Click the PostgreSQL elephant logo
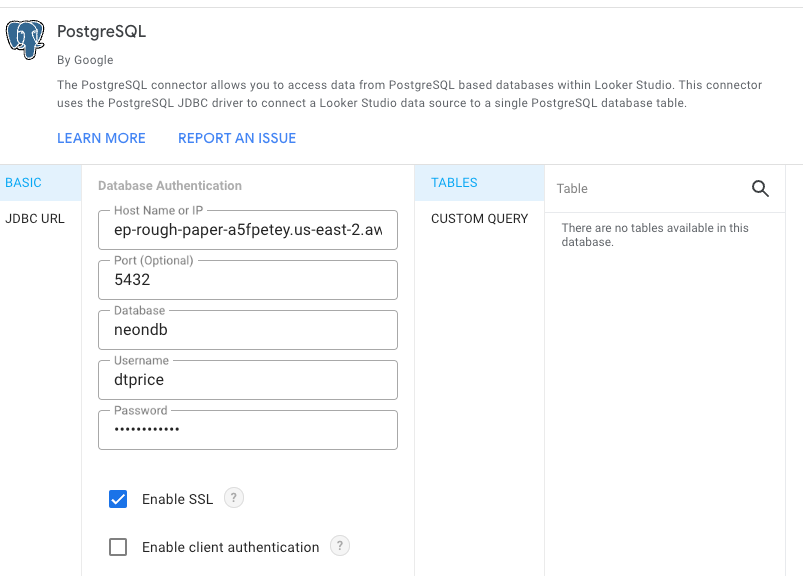The height and width of the screenshot is (576, 803). pyautogui.click(x=25, y=39)
